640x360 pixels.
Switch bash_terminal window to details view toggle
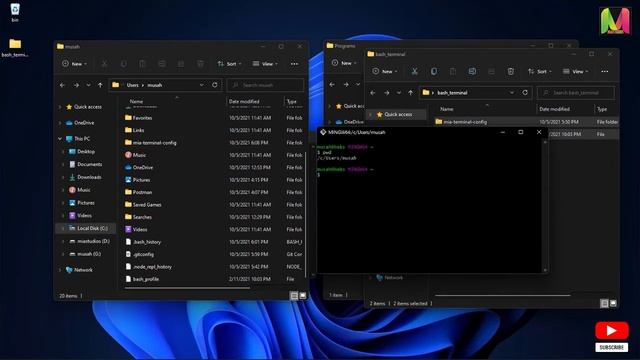(604, 303)
